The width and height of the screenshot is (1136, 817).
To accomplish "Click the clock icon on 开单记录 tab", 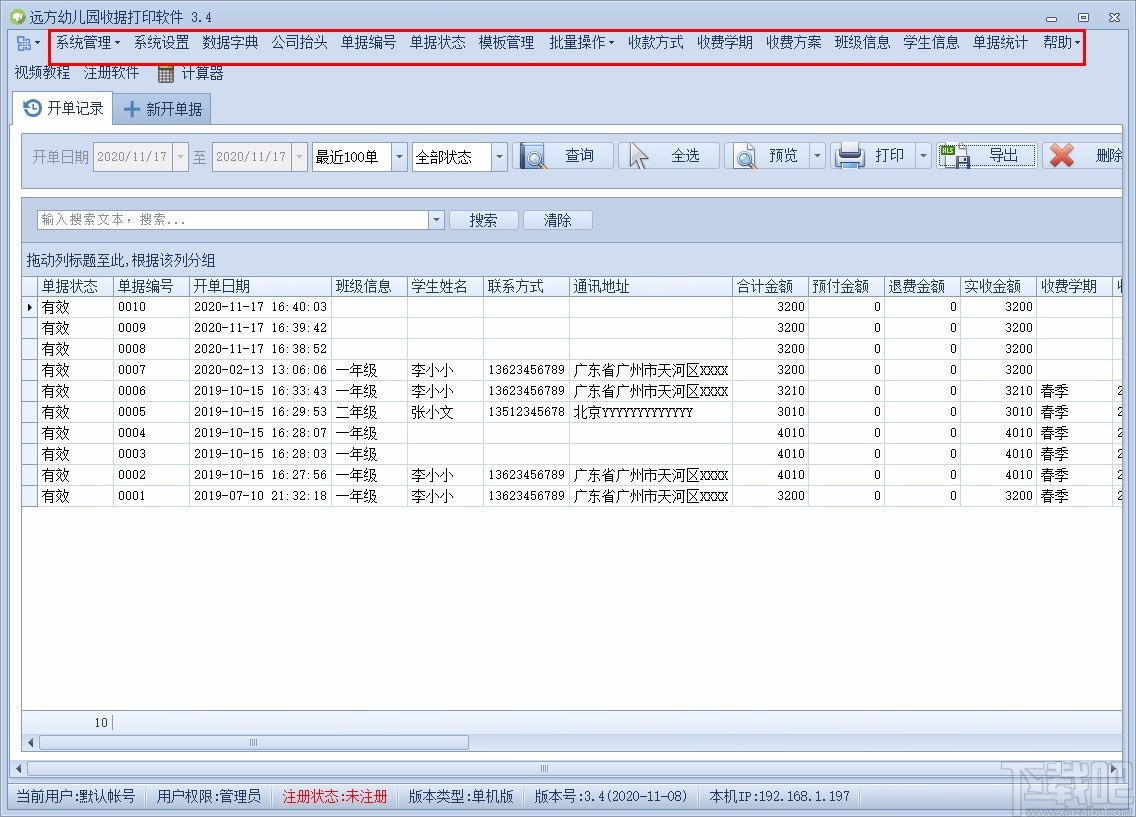I will pos(33,108).
